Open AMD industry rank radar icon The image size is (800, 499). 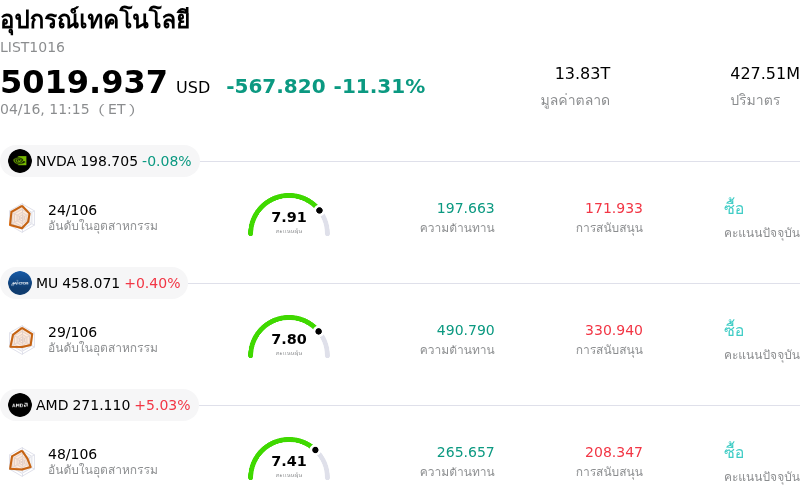click(21, 461)
